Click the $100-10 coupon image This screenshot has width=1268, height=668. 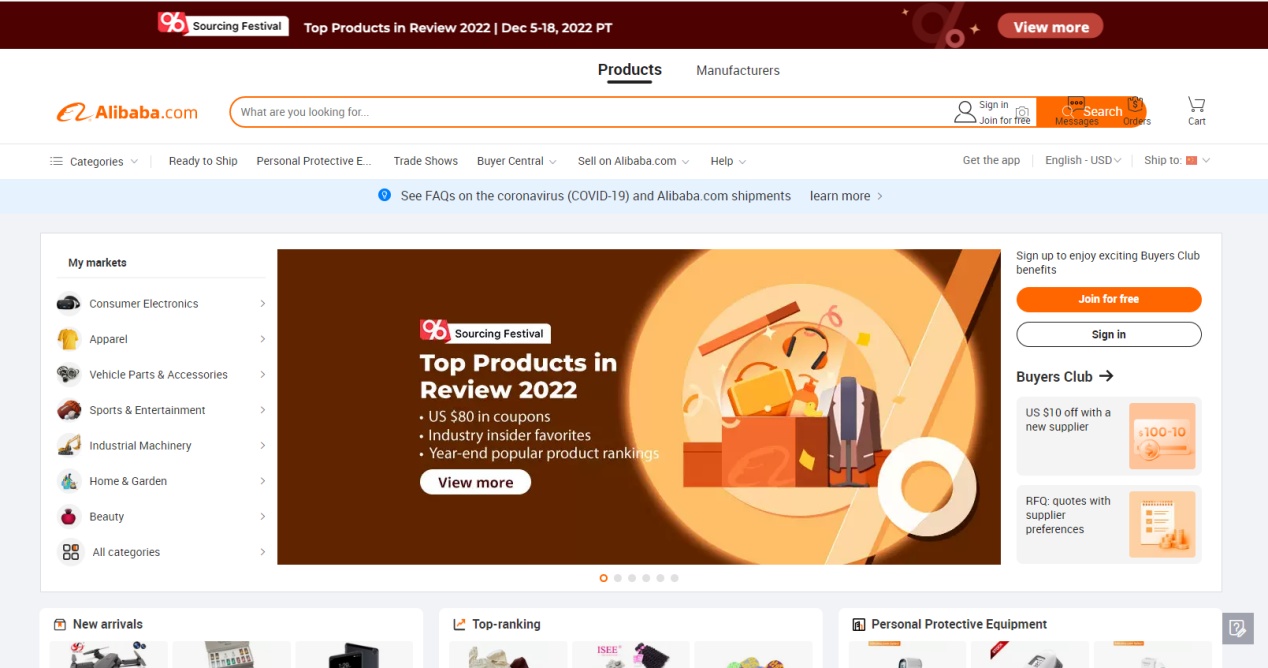pyautogui.click(x=1162, y=436)
